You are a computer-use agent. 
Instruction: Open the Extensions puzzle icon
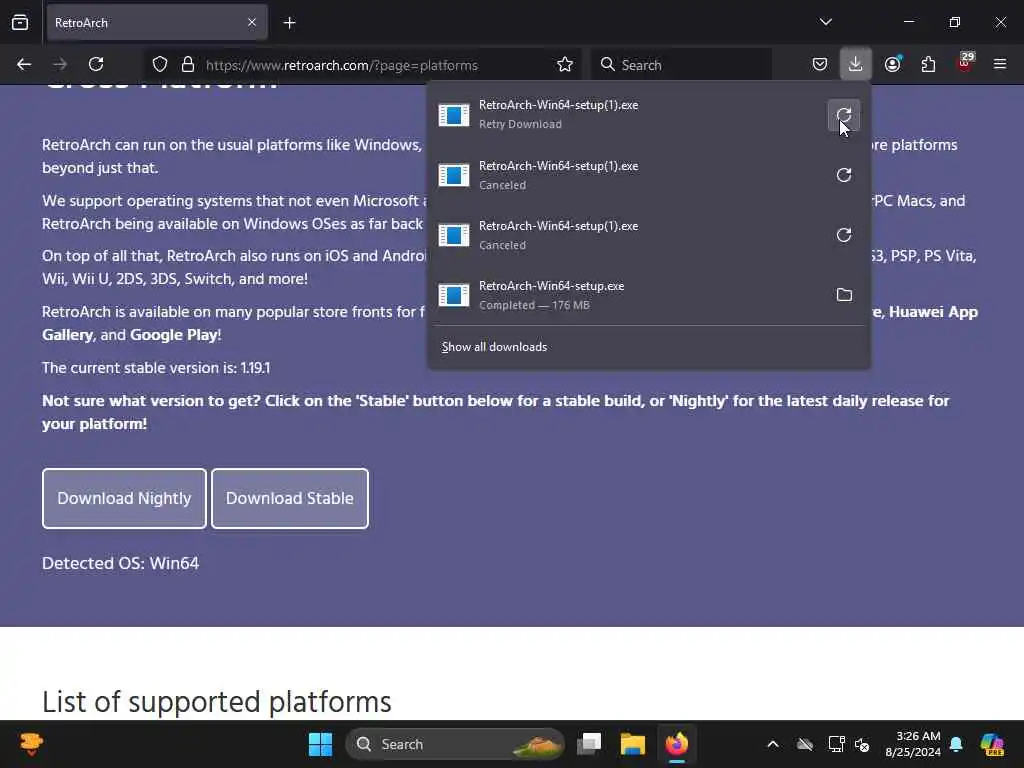click(x=928, y=65)
